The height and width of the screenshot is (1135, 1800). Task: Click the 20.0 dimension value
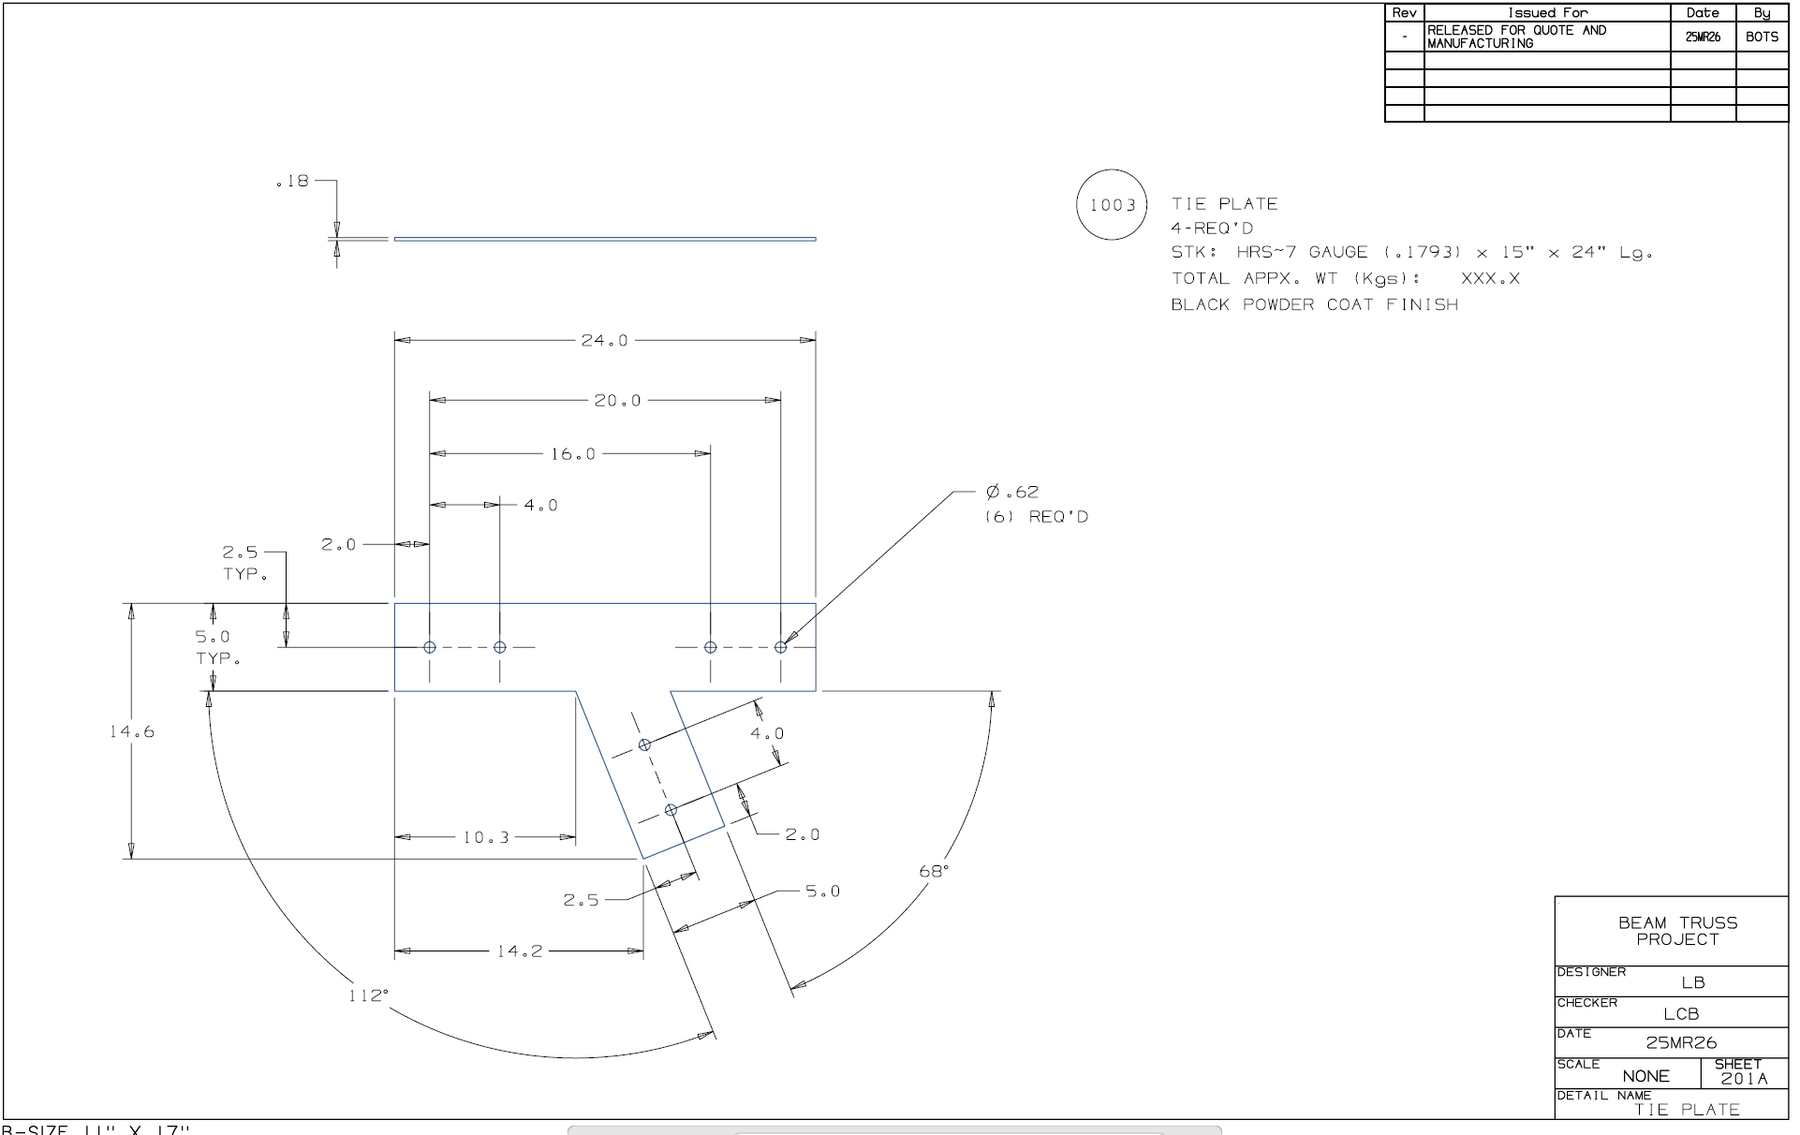[618, 400]
